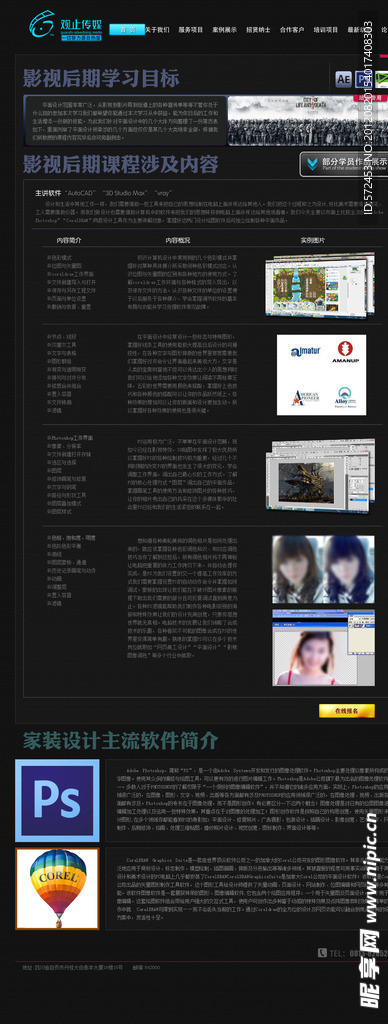
Task: Open 培训项目 menu item
Action: [326, 29]
